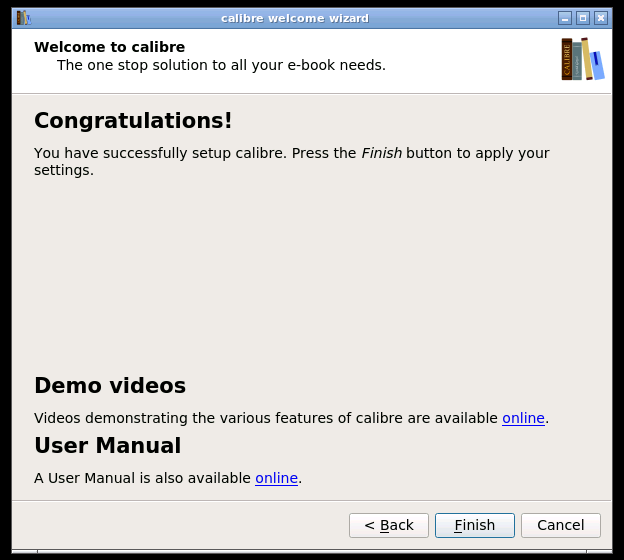The image size is (624, 560).
Task: Click the 'User Manual' heading
Action: click(107, 445)
